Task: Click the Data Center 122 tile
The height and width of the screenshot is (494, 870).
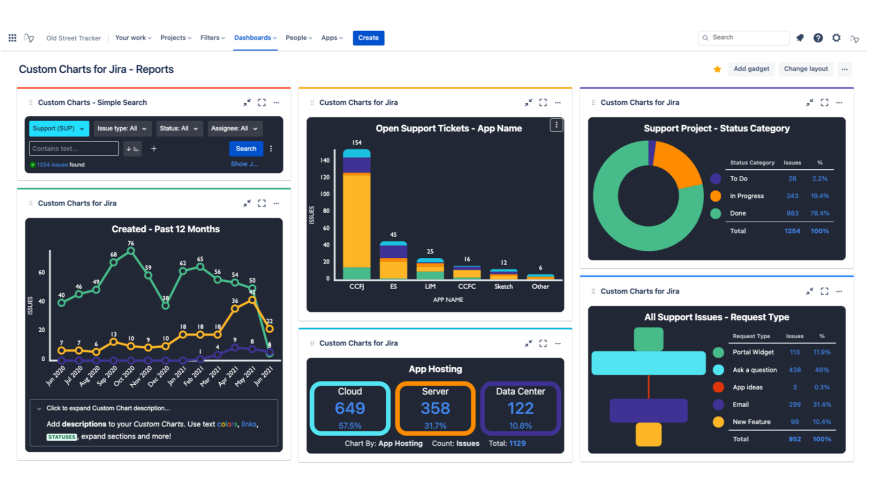Action: [x=520, y=409]
